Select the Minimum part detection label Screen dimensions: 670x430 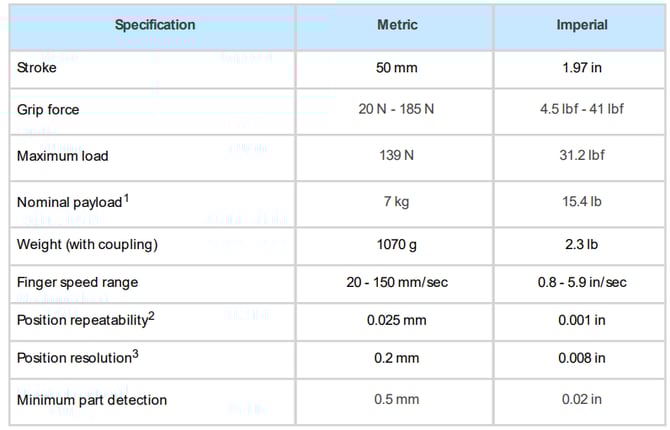coord(92,400)
